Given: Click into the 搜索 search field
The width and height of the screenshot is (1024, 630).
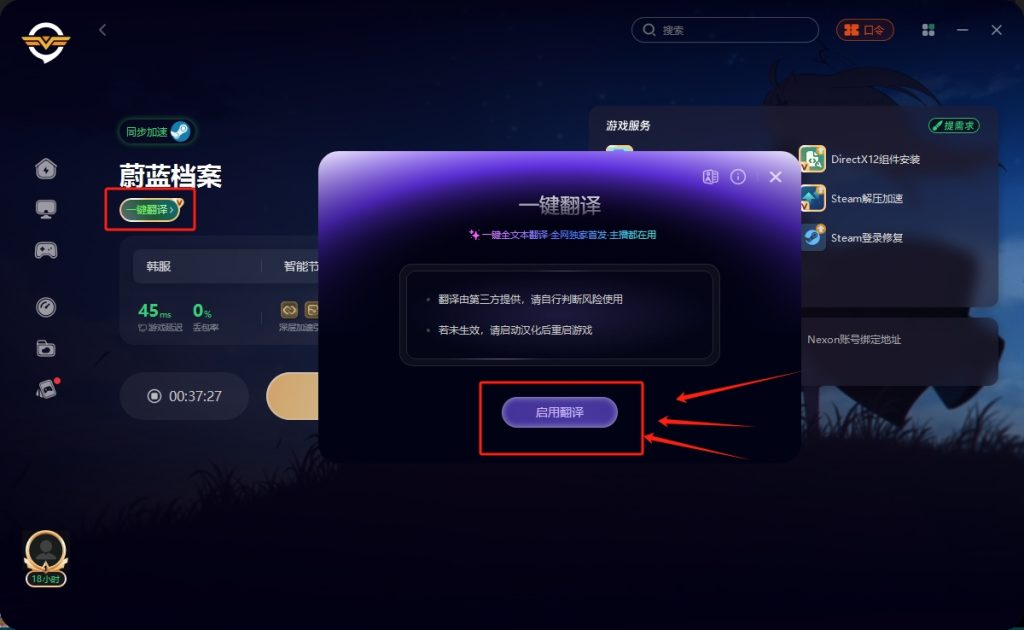Looking at the screenshot, I should pyautogui.click(x=725, y=30).
